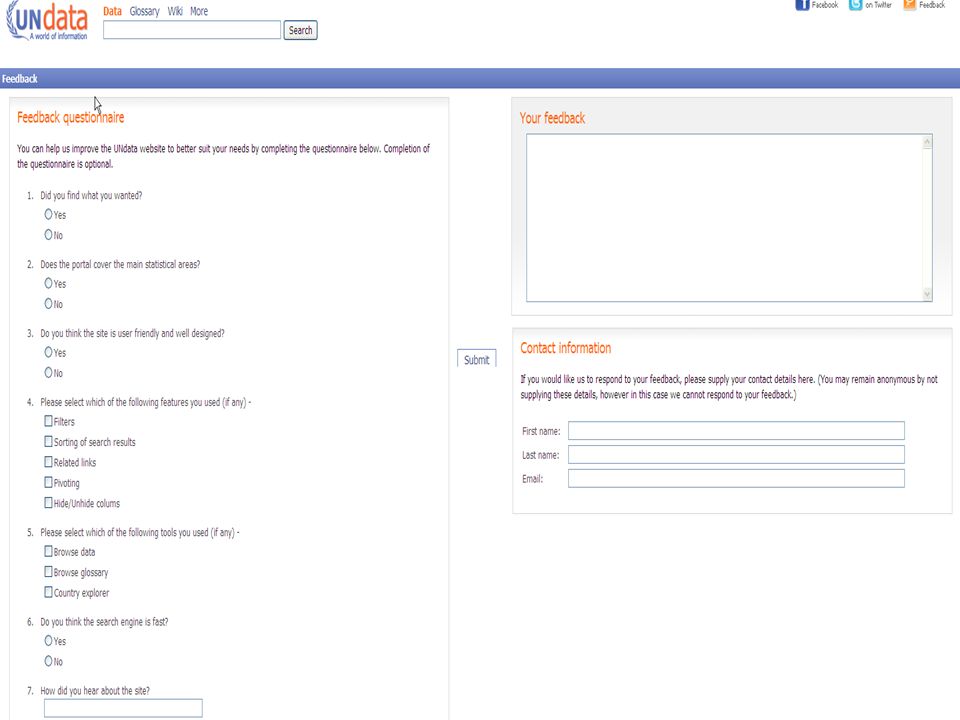Check Hide/Unhide colums checkbox
This screenshot has width=960, height=720.
(x=48, y=503)
